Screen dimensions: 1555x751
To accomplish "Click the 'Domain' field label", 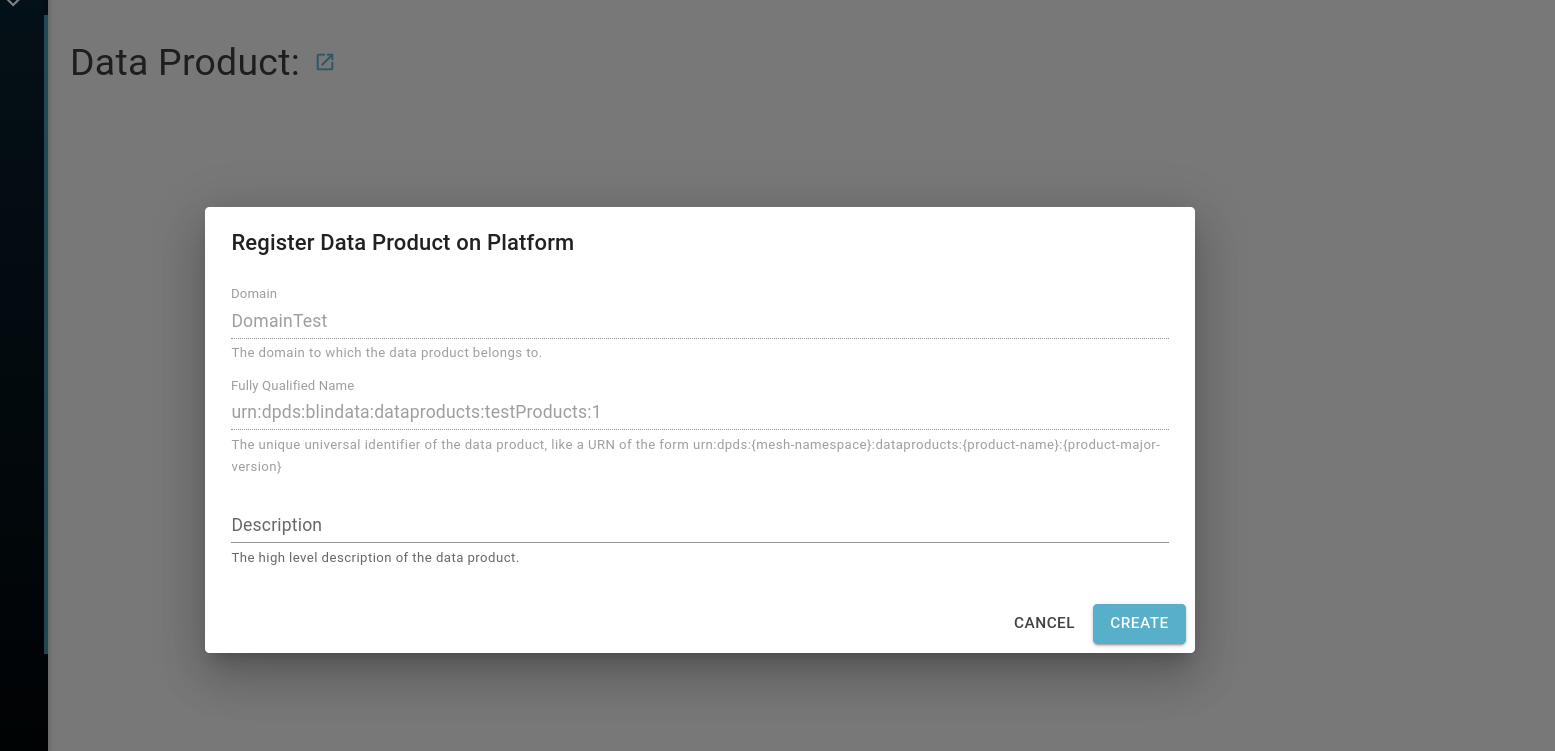I will (x=254, y=294).
